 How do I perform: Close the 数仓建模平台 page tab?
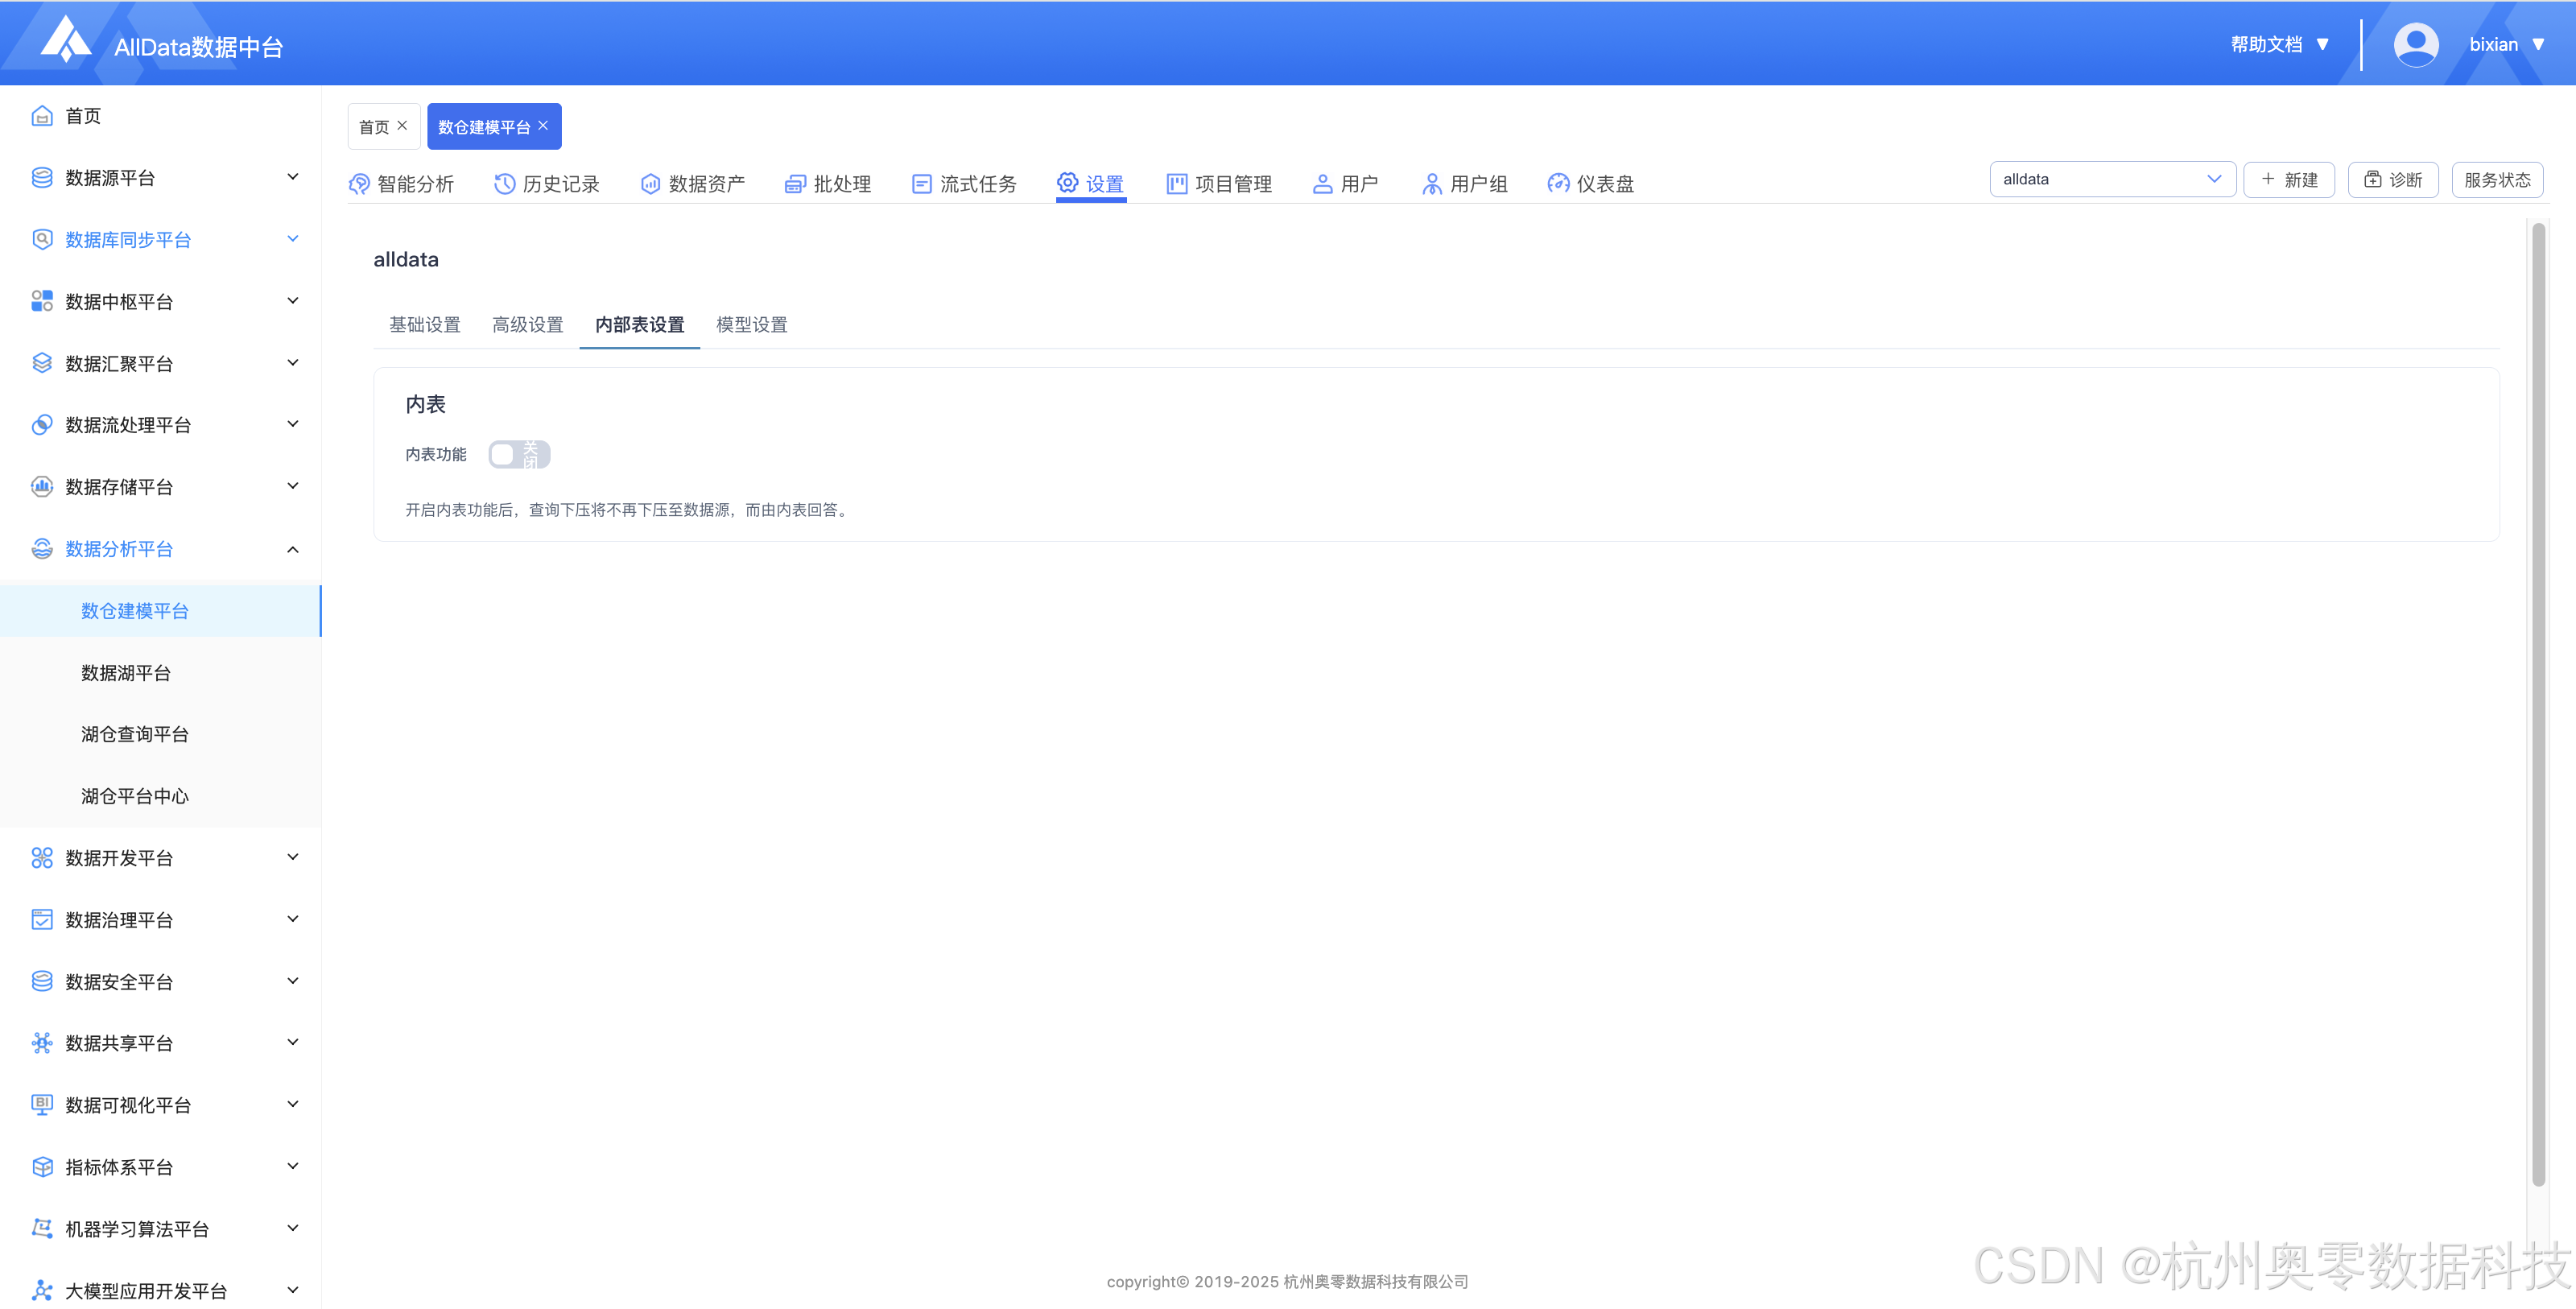pyautogui.click(x=543, y=126)
